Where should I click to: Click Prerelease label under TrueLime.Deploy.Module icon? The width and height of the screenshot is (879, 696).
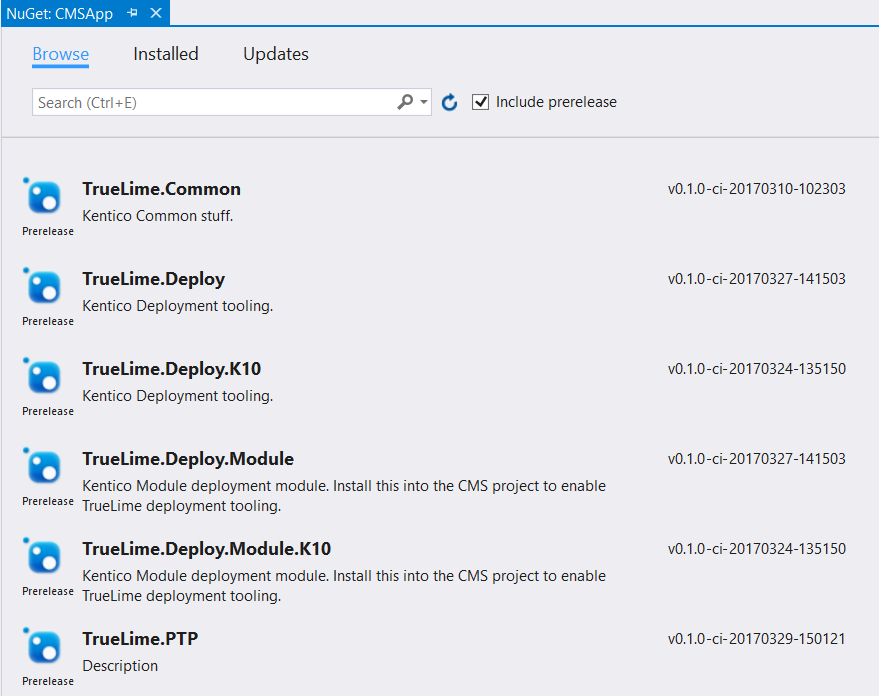(48, 501)
